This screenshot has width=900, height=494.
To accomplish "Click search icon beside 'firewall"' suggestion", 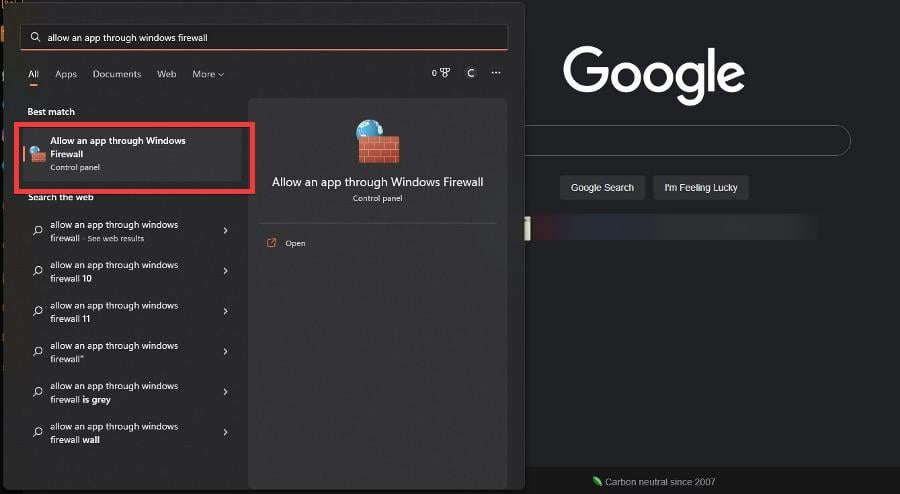I will click(38, 351).
